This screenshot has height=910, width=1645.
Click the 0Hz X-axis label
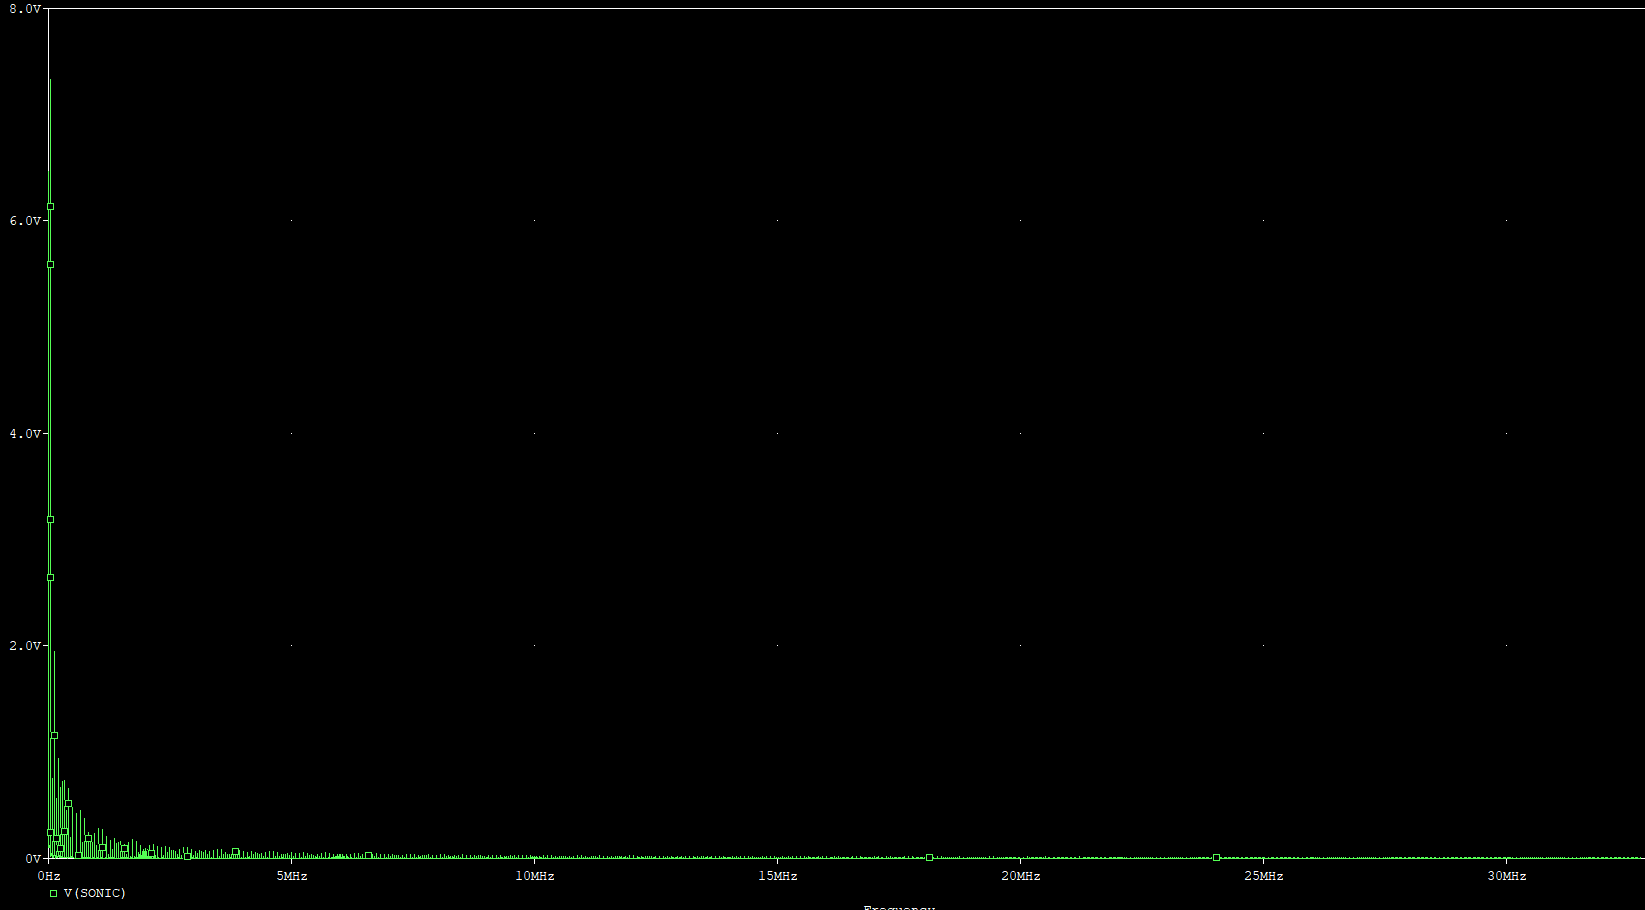click(x=49, y=876)
